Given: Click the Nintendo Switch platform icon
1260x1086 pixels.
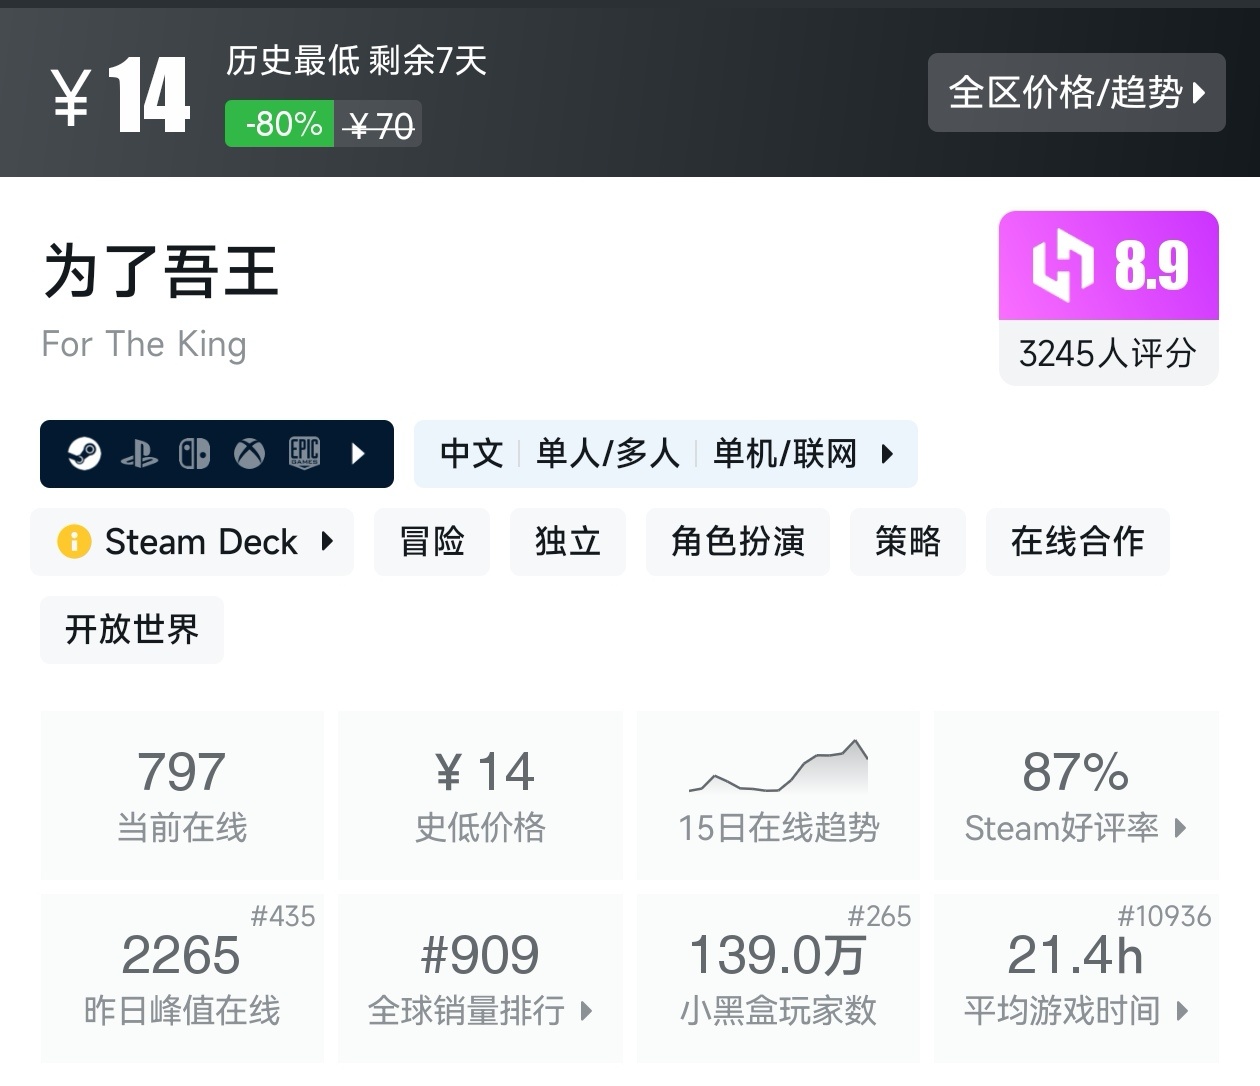Looking at the screenshot, I should [194, 454].
